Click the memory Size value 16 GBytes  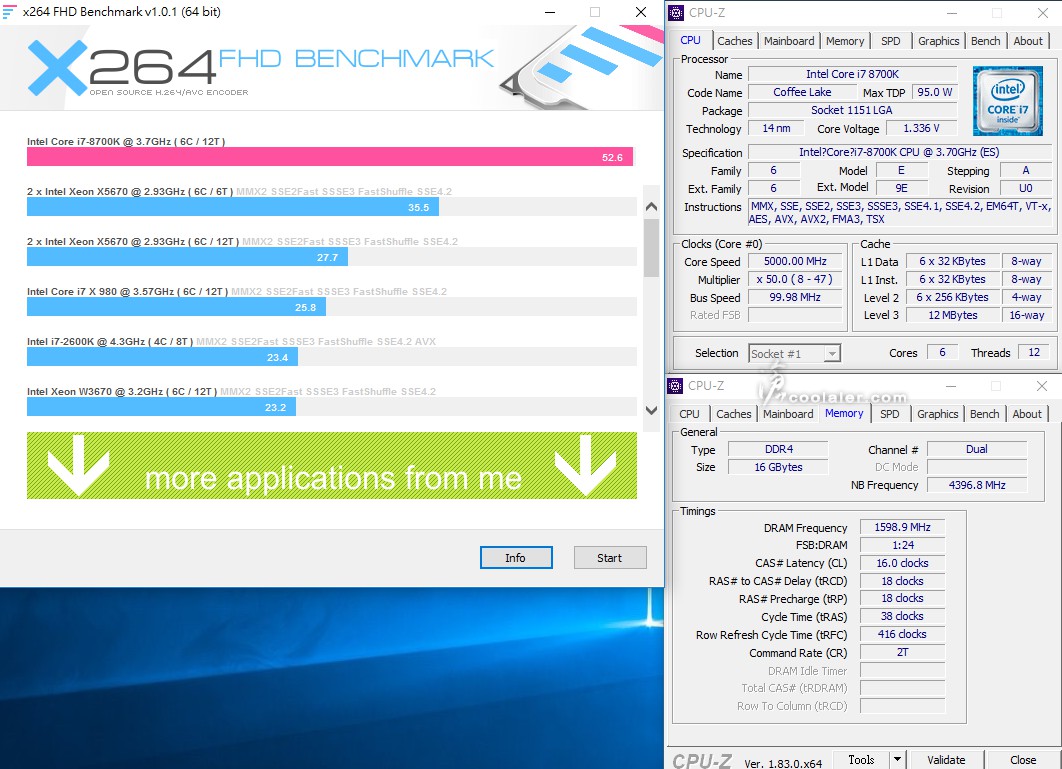[x=778, y=467]
